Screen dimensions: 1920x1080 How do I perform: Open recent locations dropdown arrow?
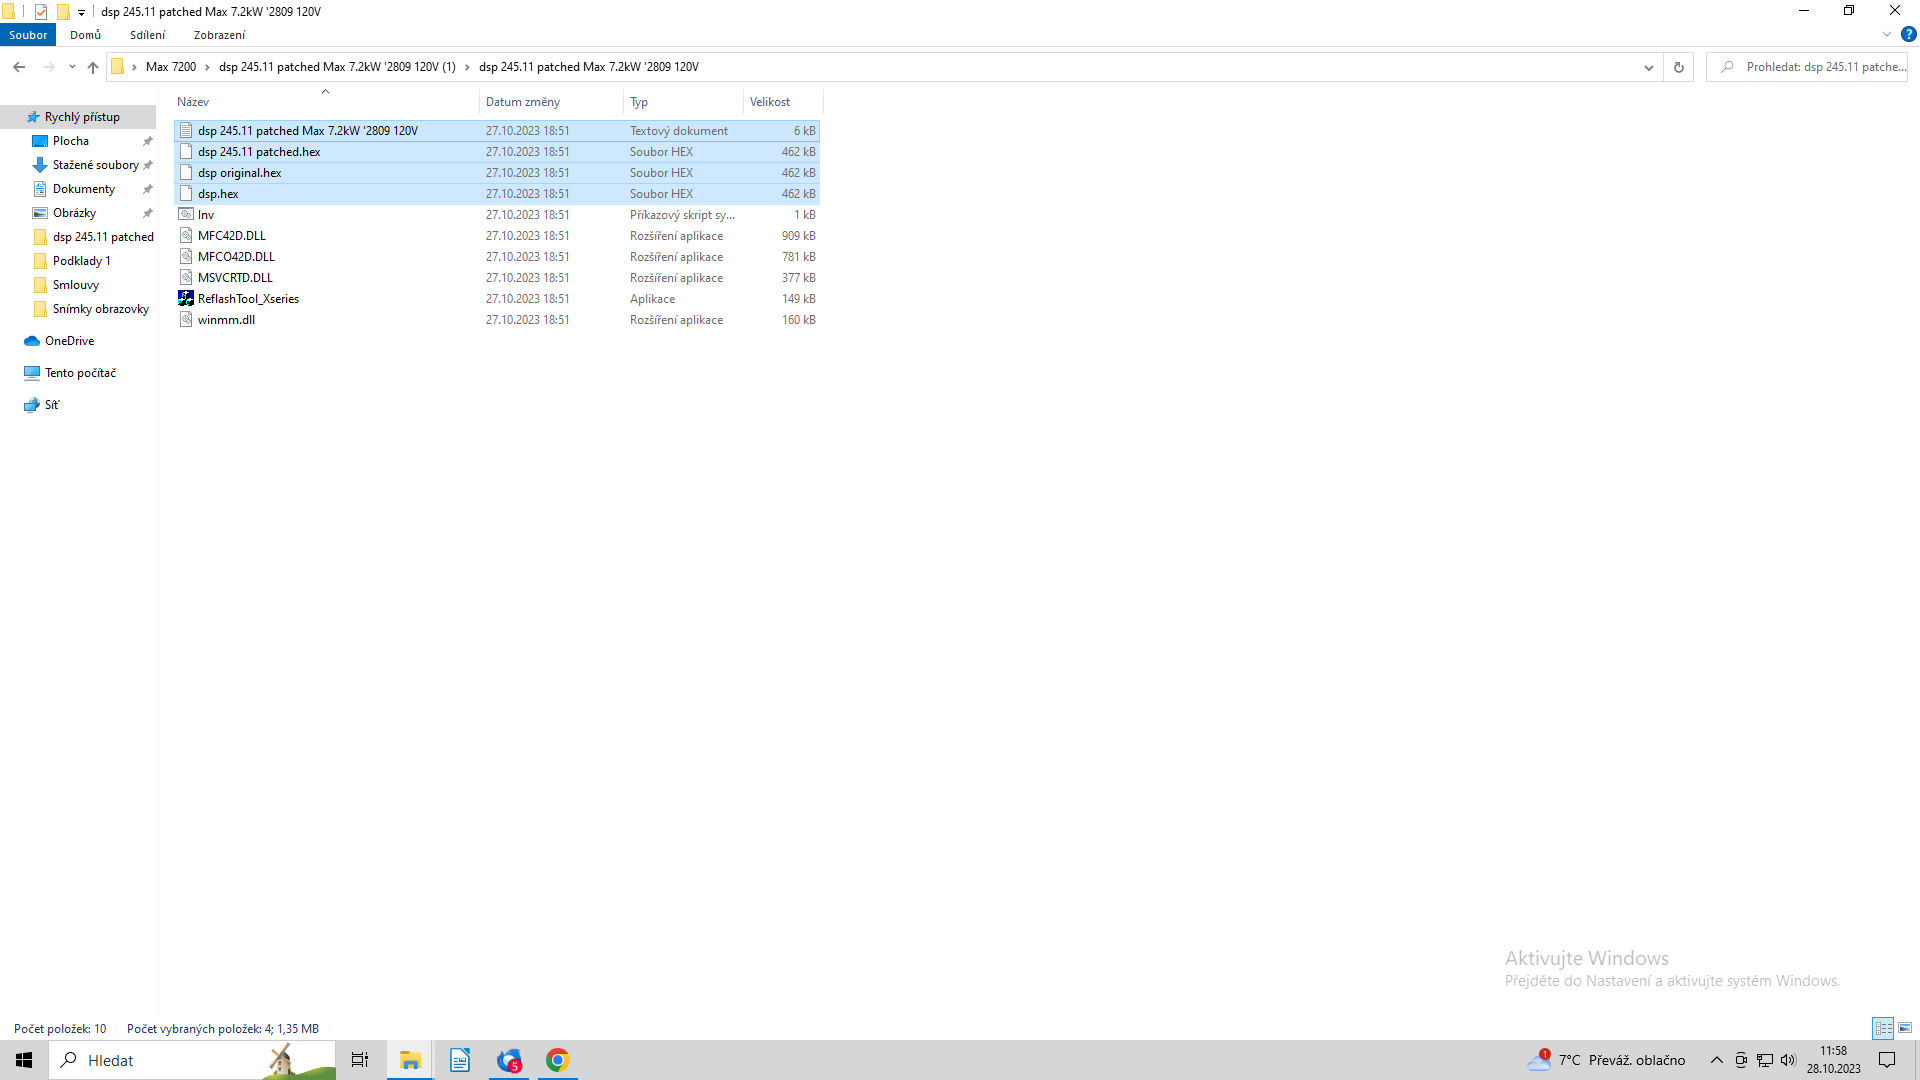72,67
